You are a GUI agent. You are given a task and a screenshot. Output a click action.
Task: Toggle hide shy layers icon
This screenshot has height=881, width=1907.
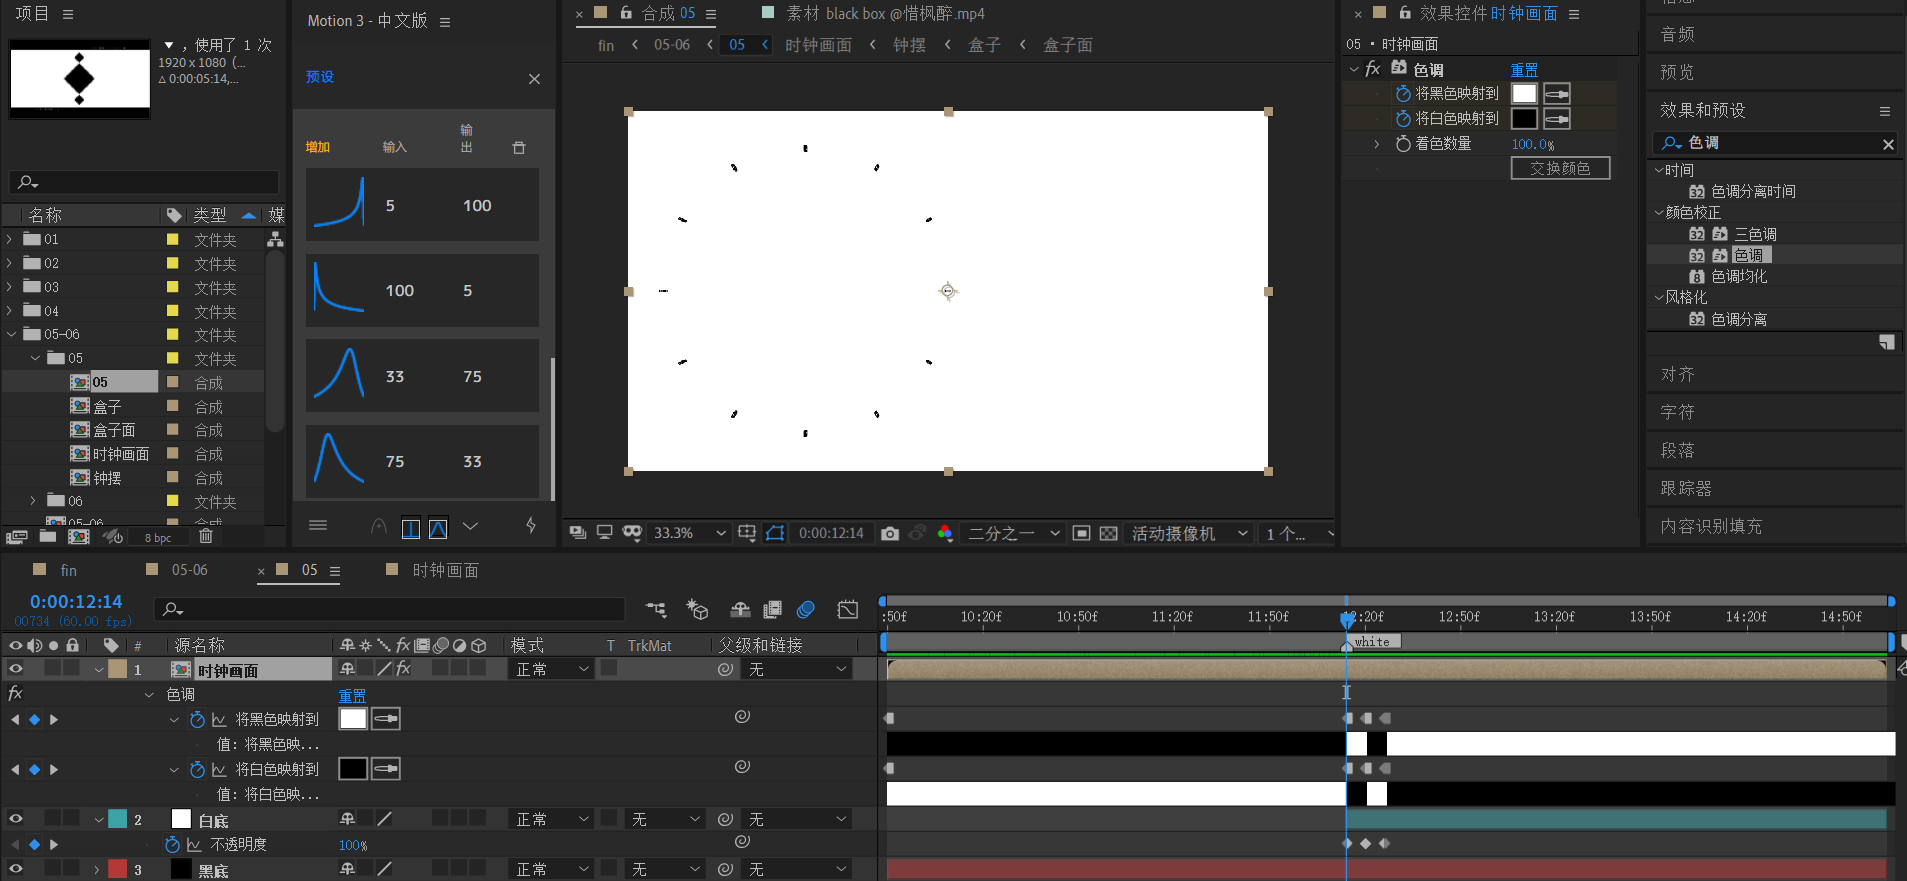(x=741, y=609)
